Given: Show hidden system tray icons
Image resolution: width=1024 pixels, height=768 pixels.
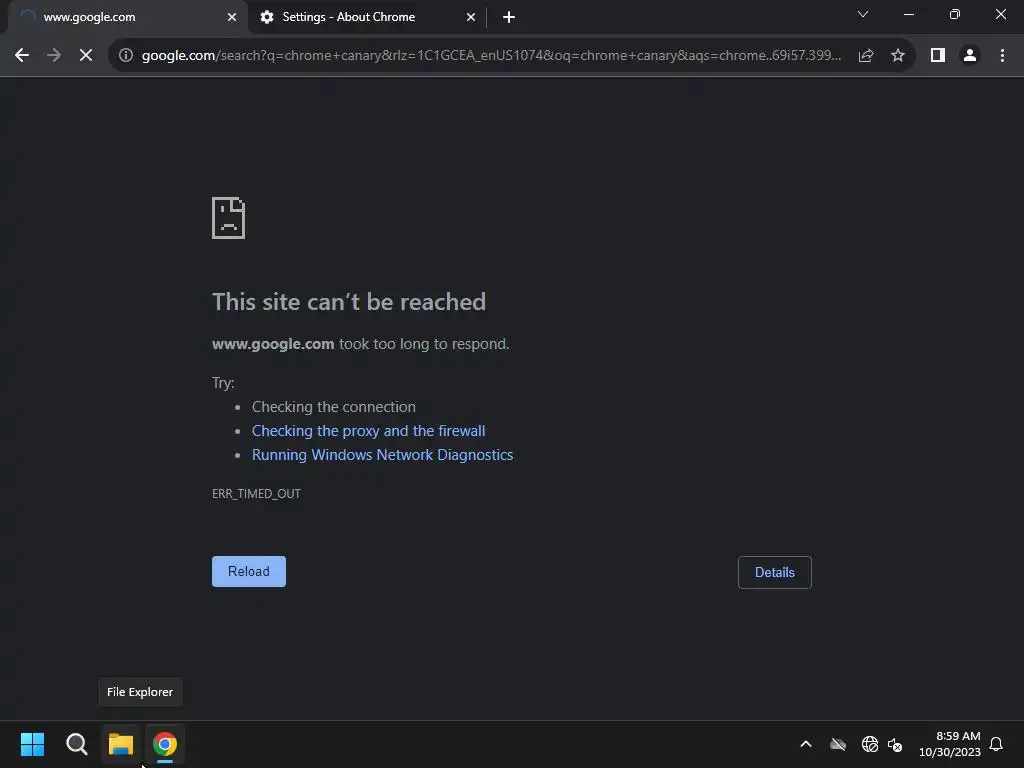Looking at the screenshot, I should click(x=806, y=744).
